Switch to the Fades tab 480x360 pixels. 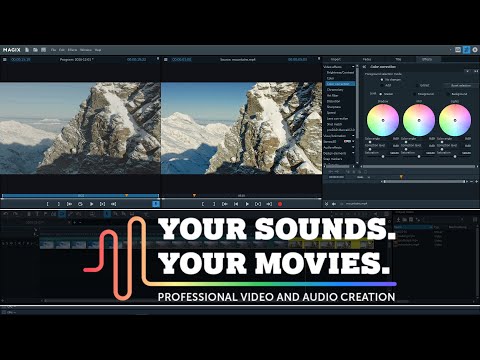tap(367, 59)
